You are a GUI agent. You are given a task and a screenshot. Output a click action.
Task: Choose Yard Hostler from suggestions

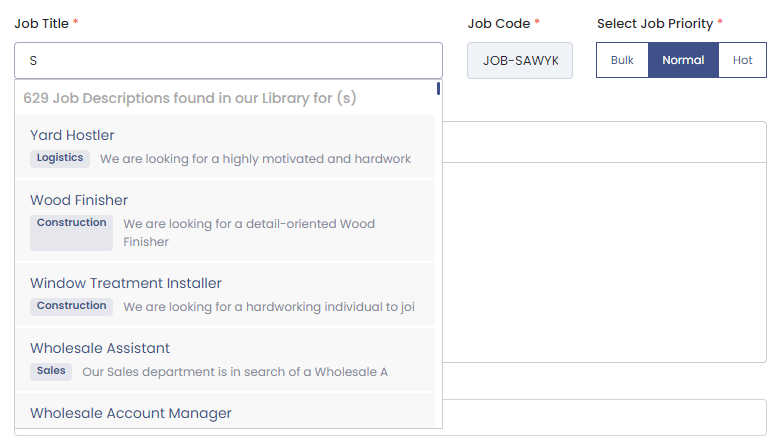(x=72, y=135)
